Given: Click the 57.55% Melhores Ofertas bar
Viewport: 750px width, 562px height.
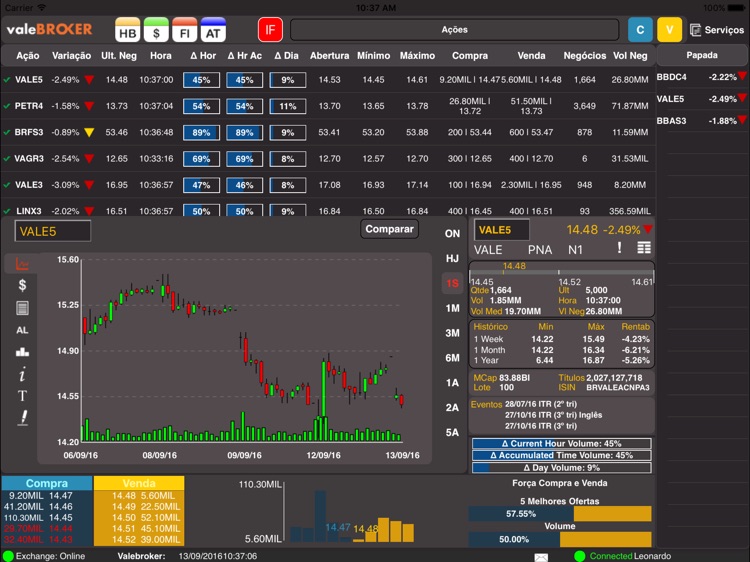Looking at the screenshot, I should point(560,514).
